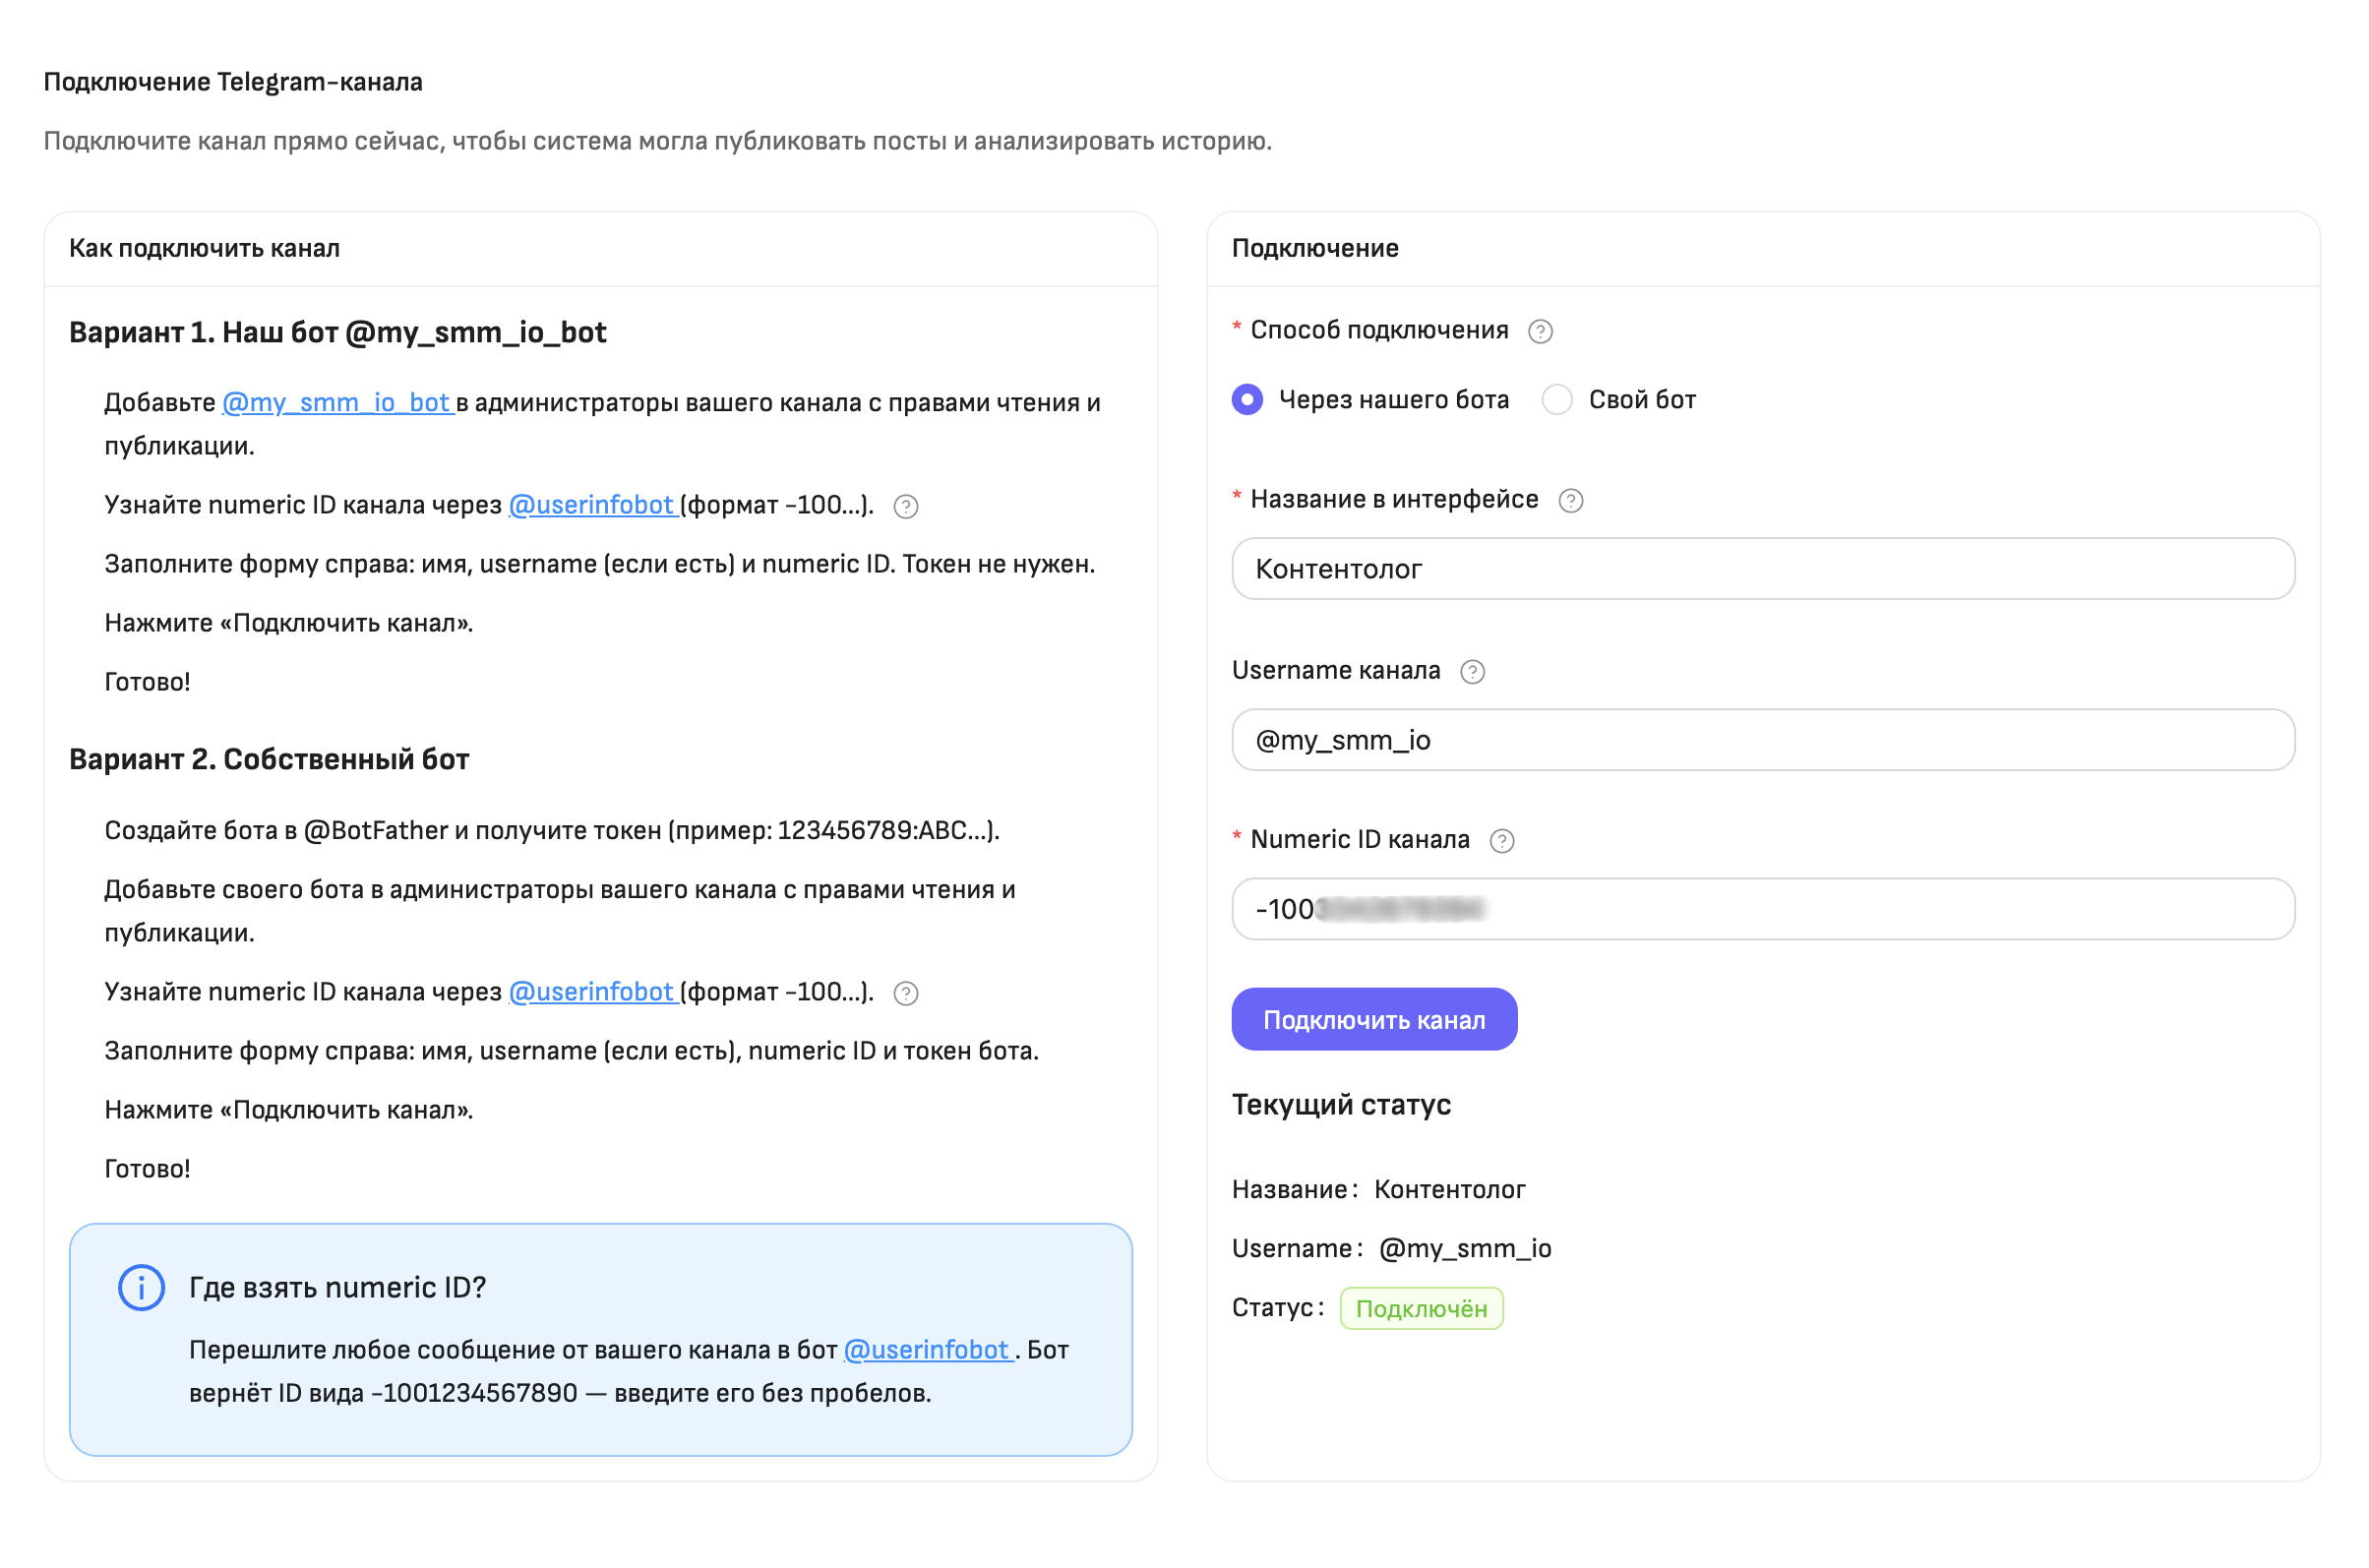Viewport: 2369px width, 1568px height.
Task: Open the Username канала help icon
Action: tap(1471, 671)
